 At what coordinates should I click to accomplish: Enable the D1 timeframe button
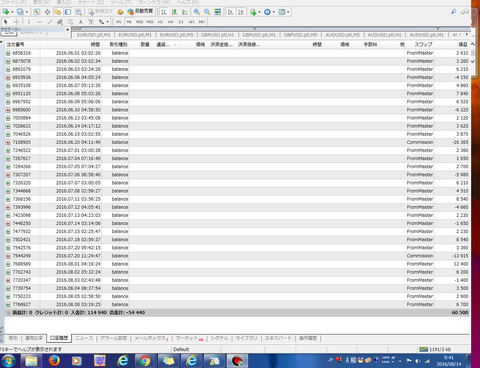click(x=181, y=22)
